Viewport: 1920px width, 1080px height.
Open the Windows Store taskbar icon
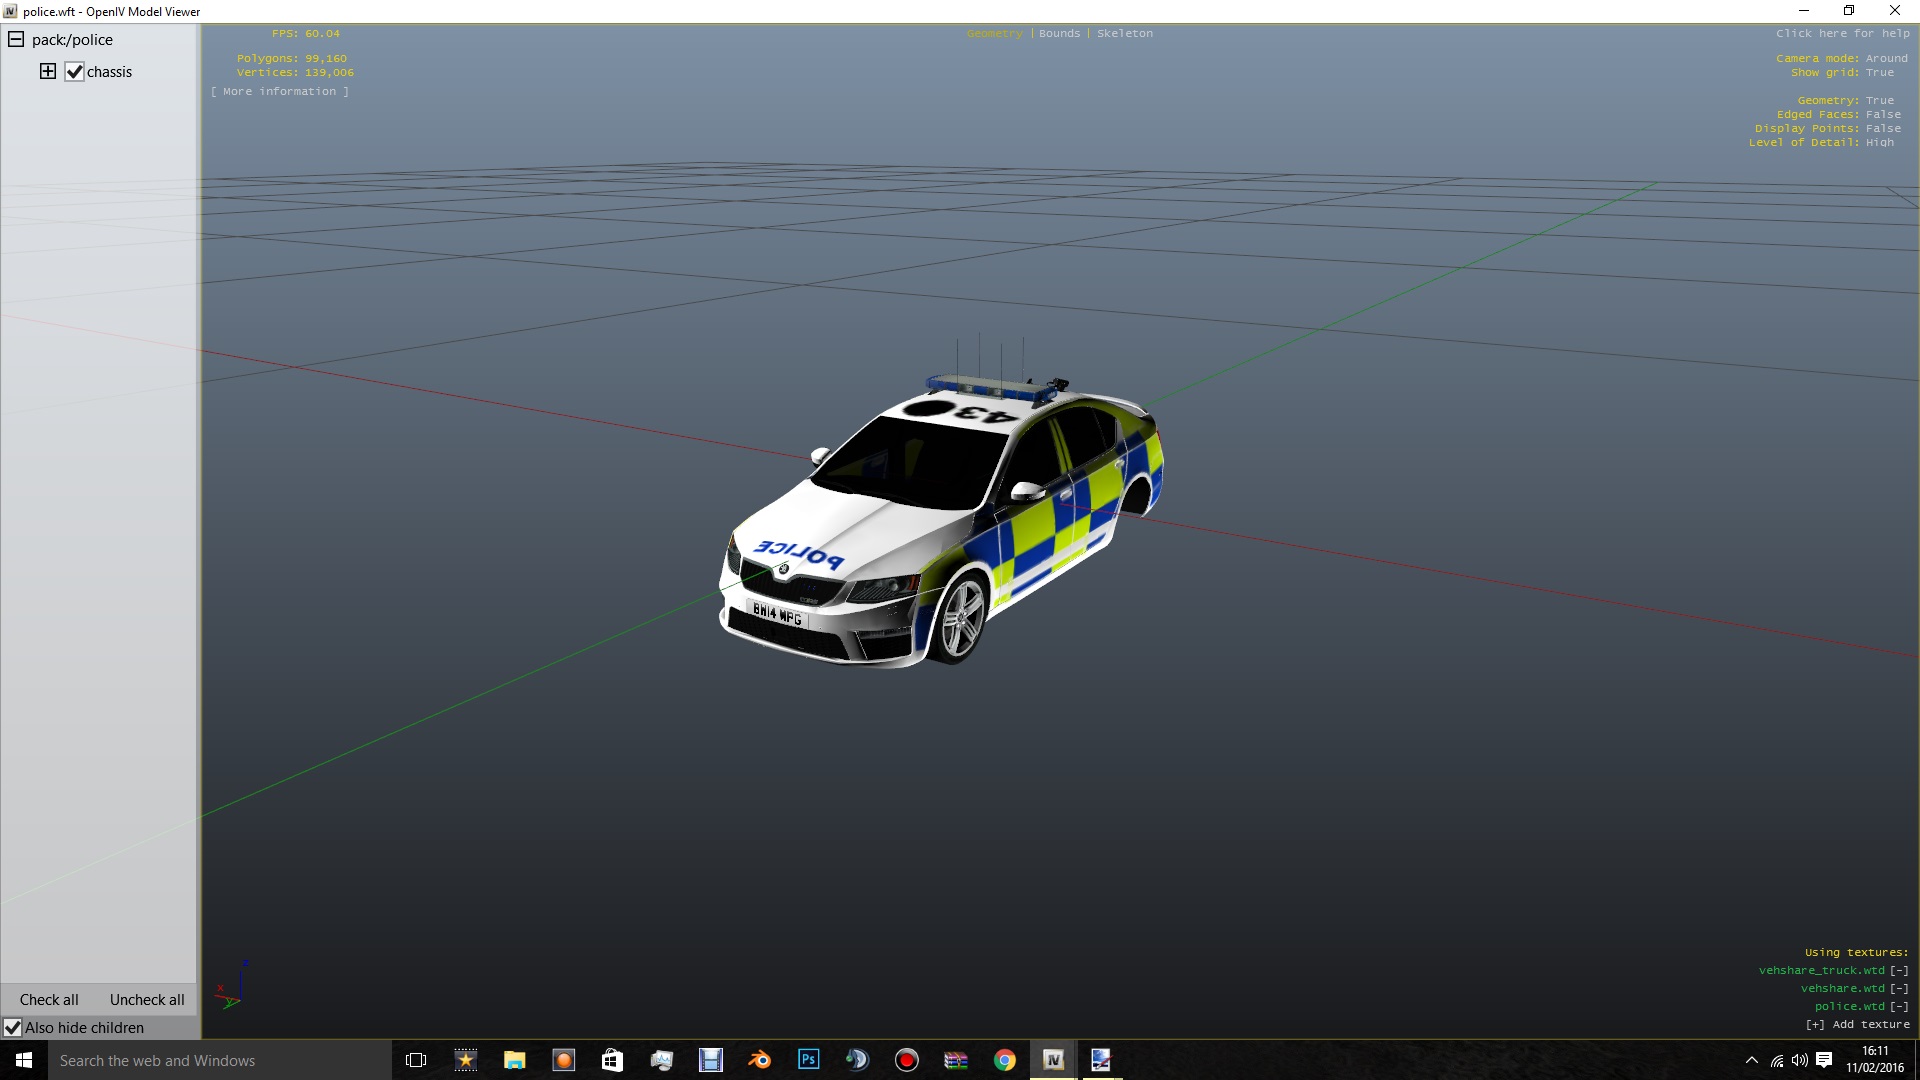coord(612,1060)
